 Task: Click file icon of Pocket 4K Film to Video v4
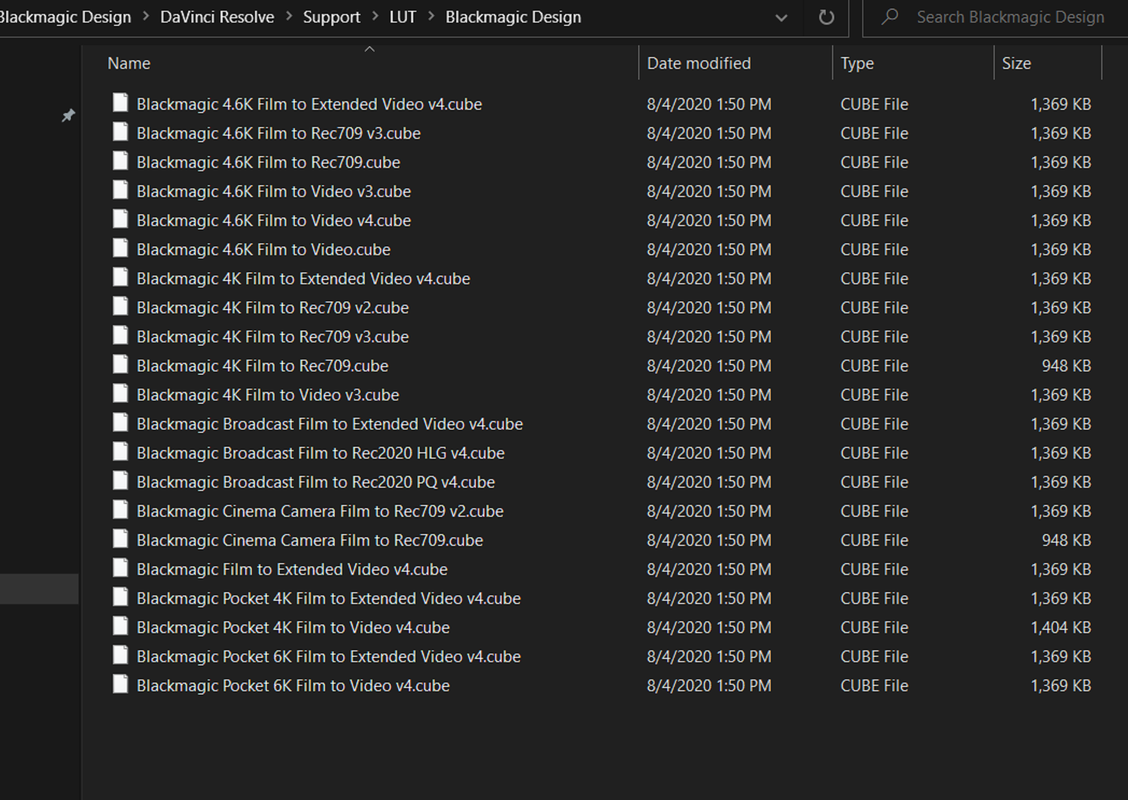(120, 626)
